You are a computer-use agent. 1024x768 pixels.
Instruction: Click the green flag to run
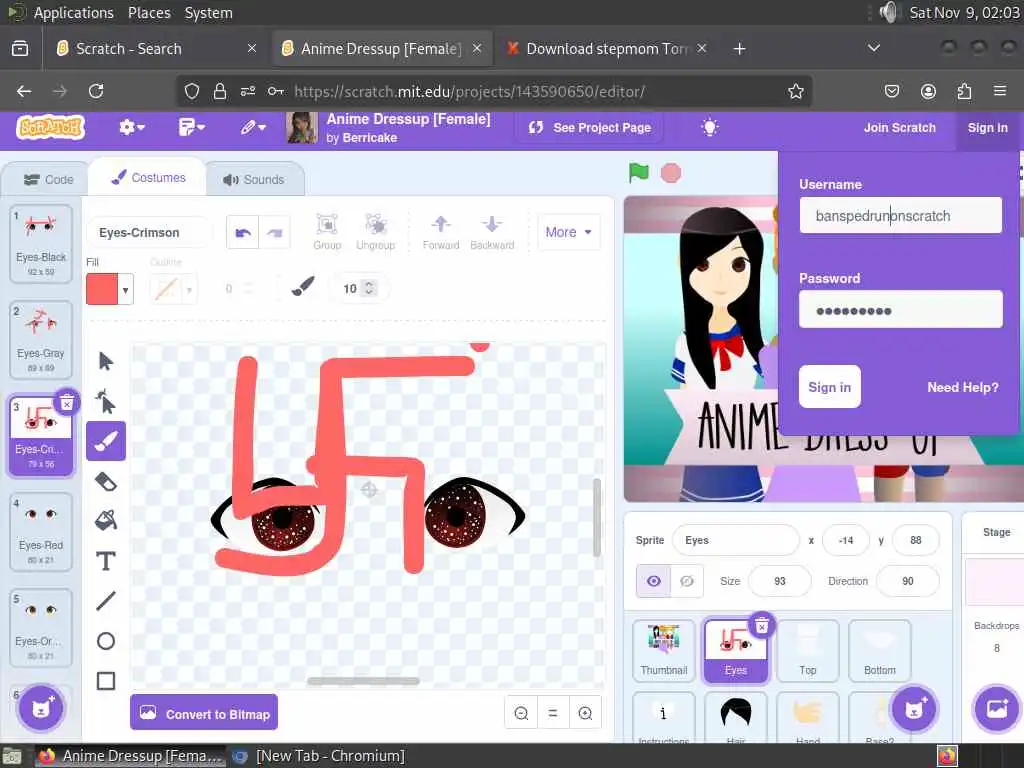click(639, 173)
